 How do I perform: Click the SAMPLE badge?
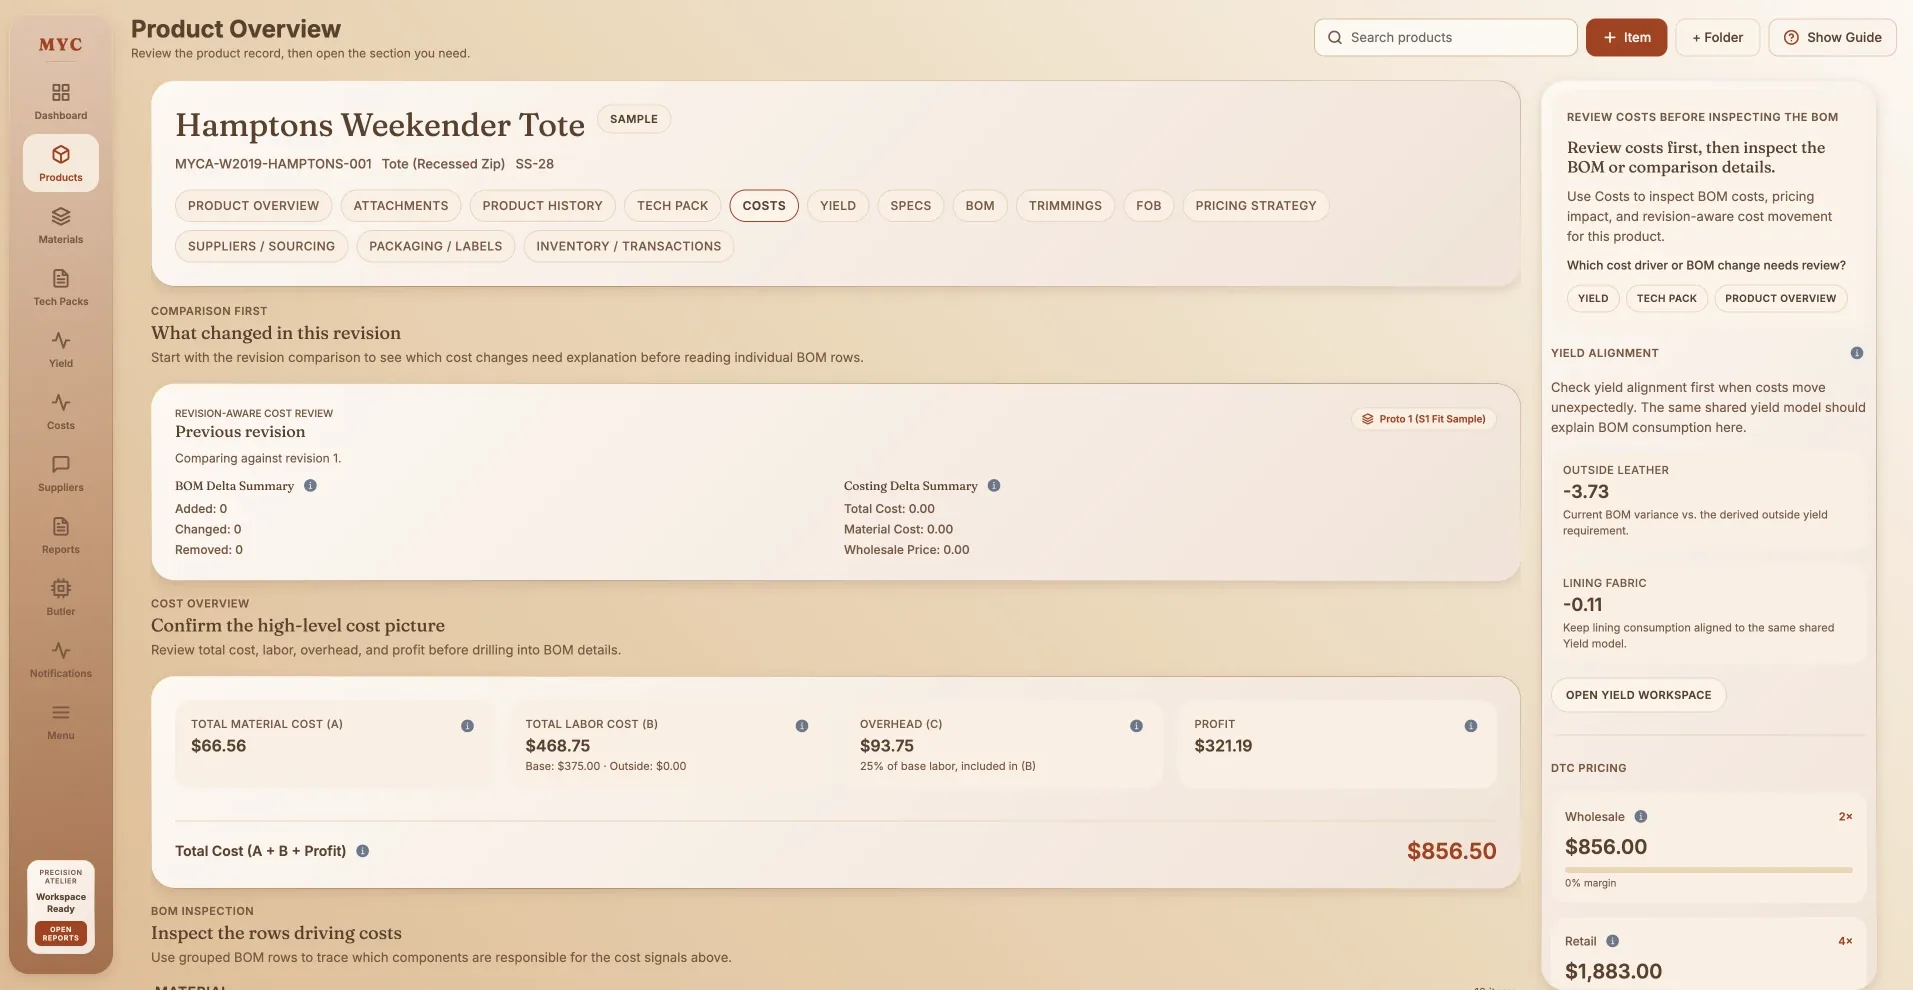[x=634, y=119]
